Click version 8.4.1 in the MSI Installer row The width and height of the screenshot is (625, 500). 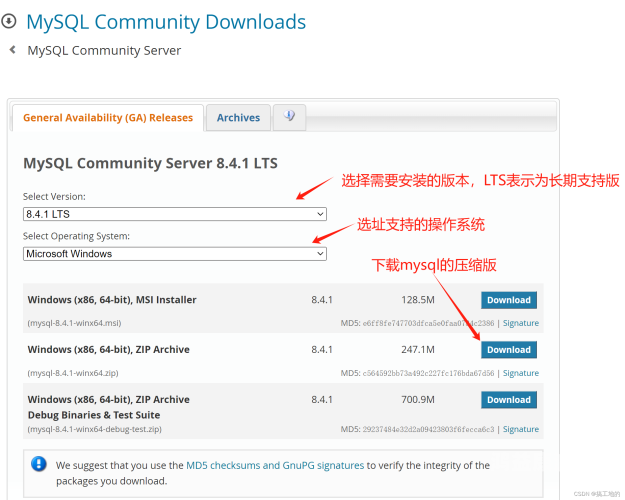(322, 300)
